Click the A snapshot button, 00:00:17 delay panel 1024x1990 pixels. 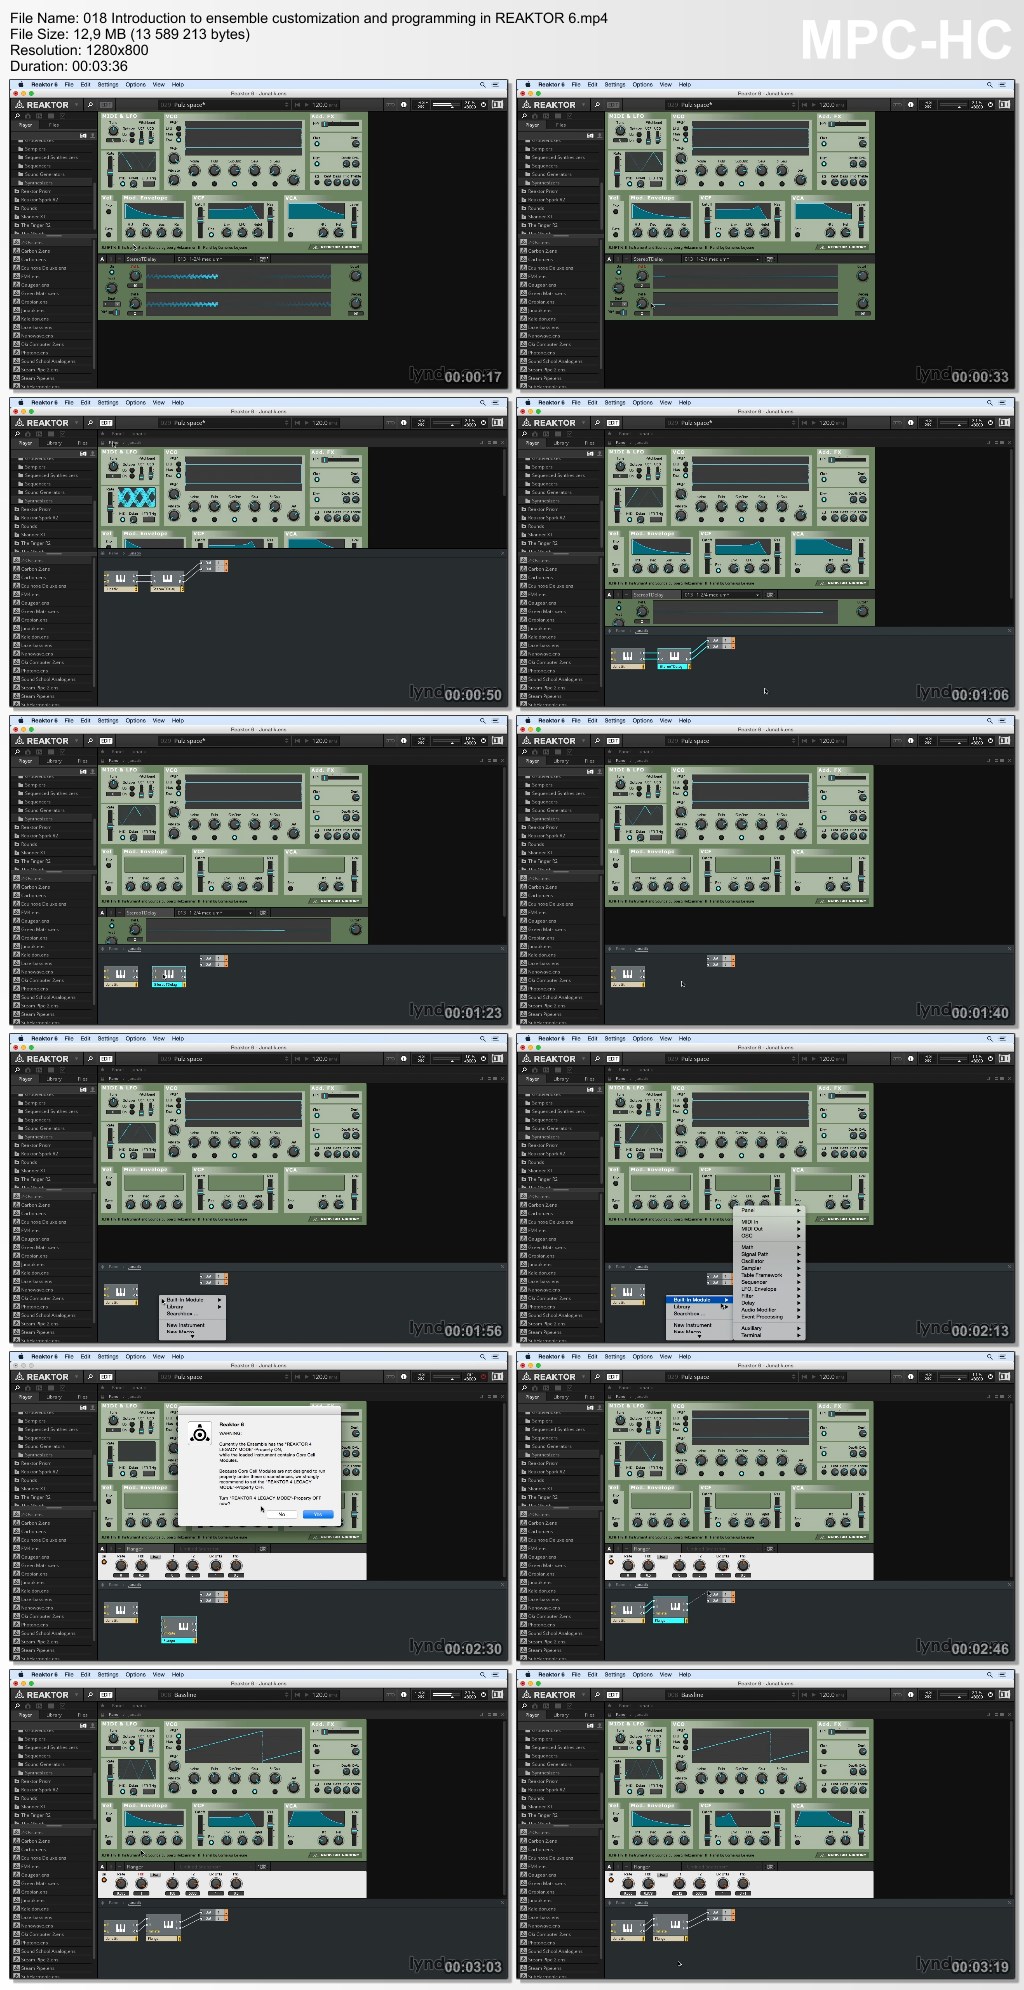(103, 258)
